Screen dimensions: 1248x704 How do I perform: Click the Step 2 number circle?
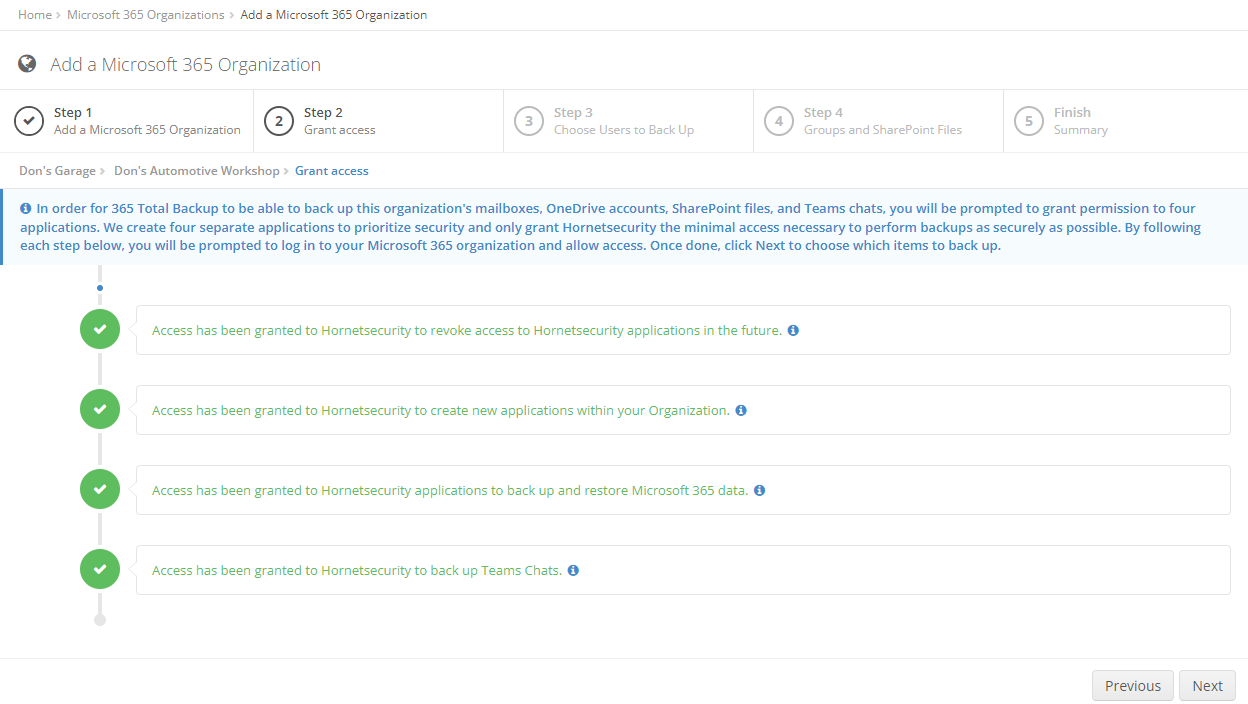tap(279, 121)
